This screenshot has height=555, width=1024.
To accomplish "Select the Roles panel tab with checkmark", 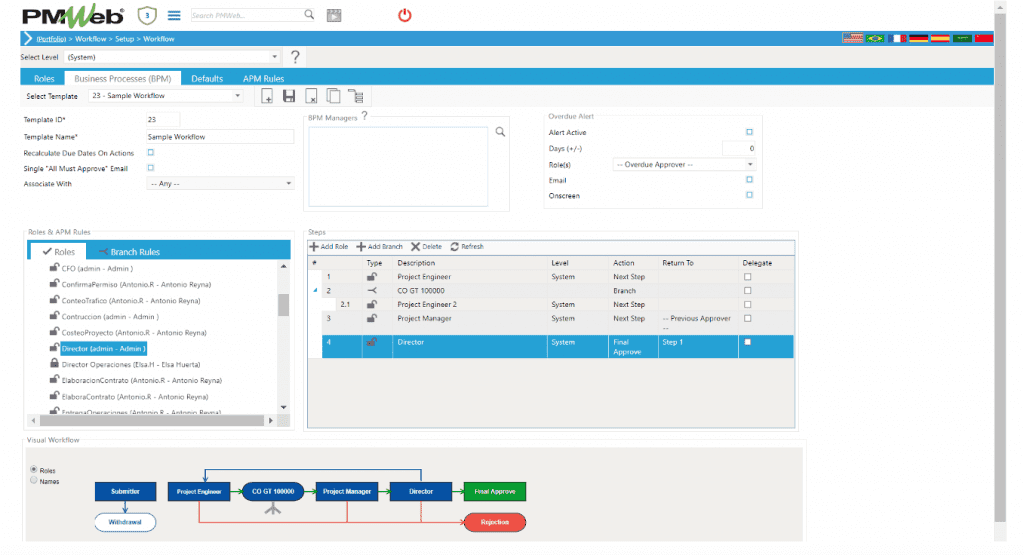I will [58, 251].
